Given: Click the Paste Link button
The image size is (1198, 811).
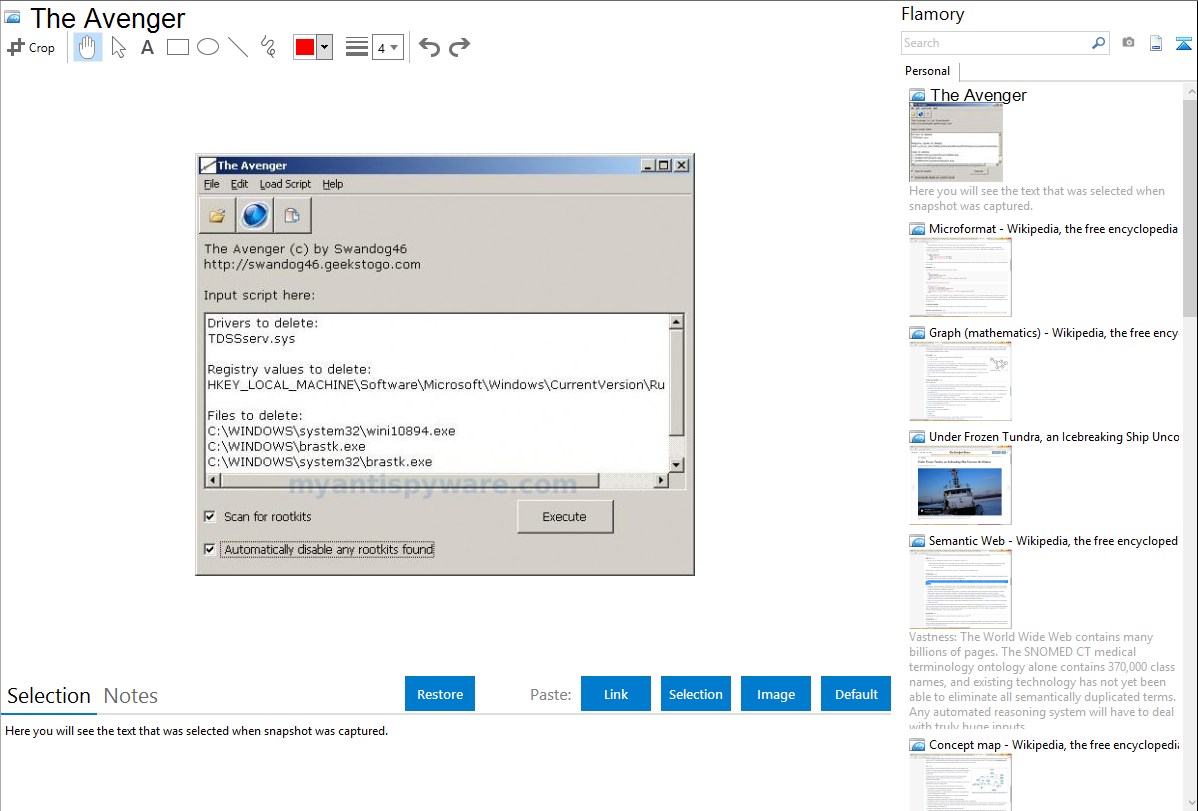Looking at the screenshot, I should 616,694.
